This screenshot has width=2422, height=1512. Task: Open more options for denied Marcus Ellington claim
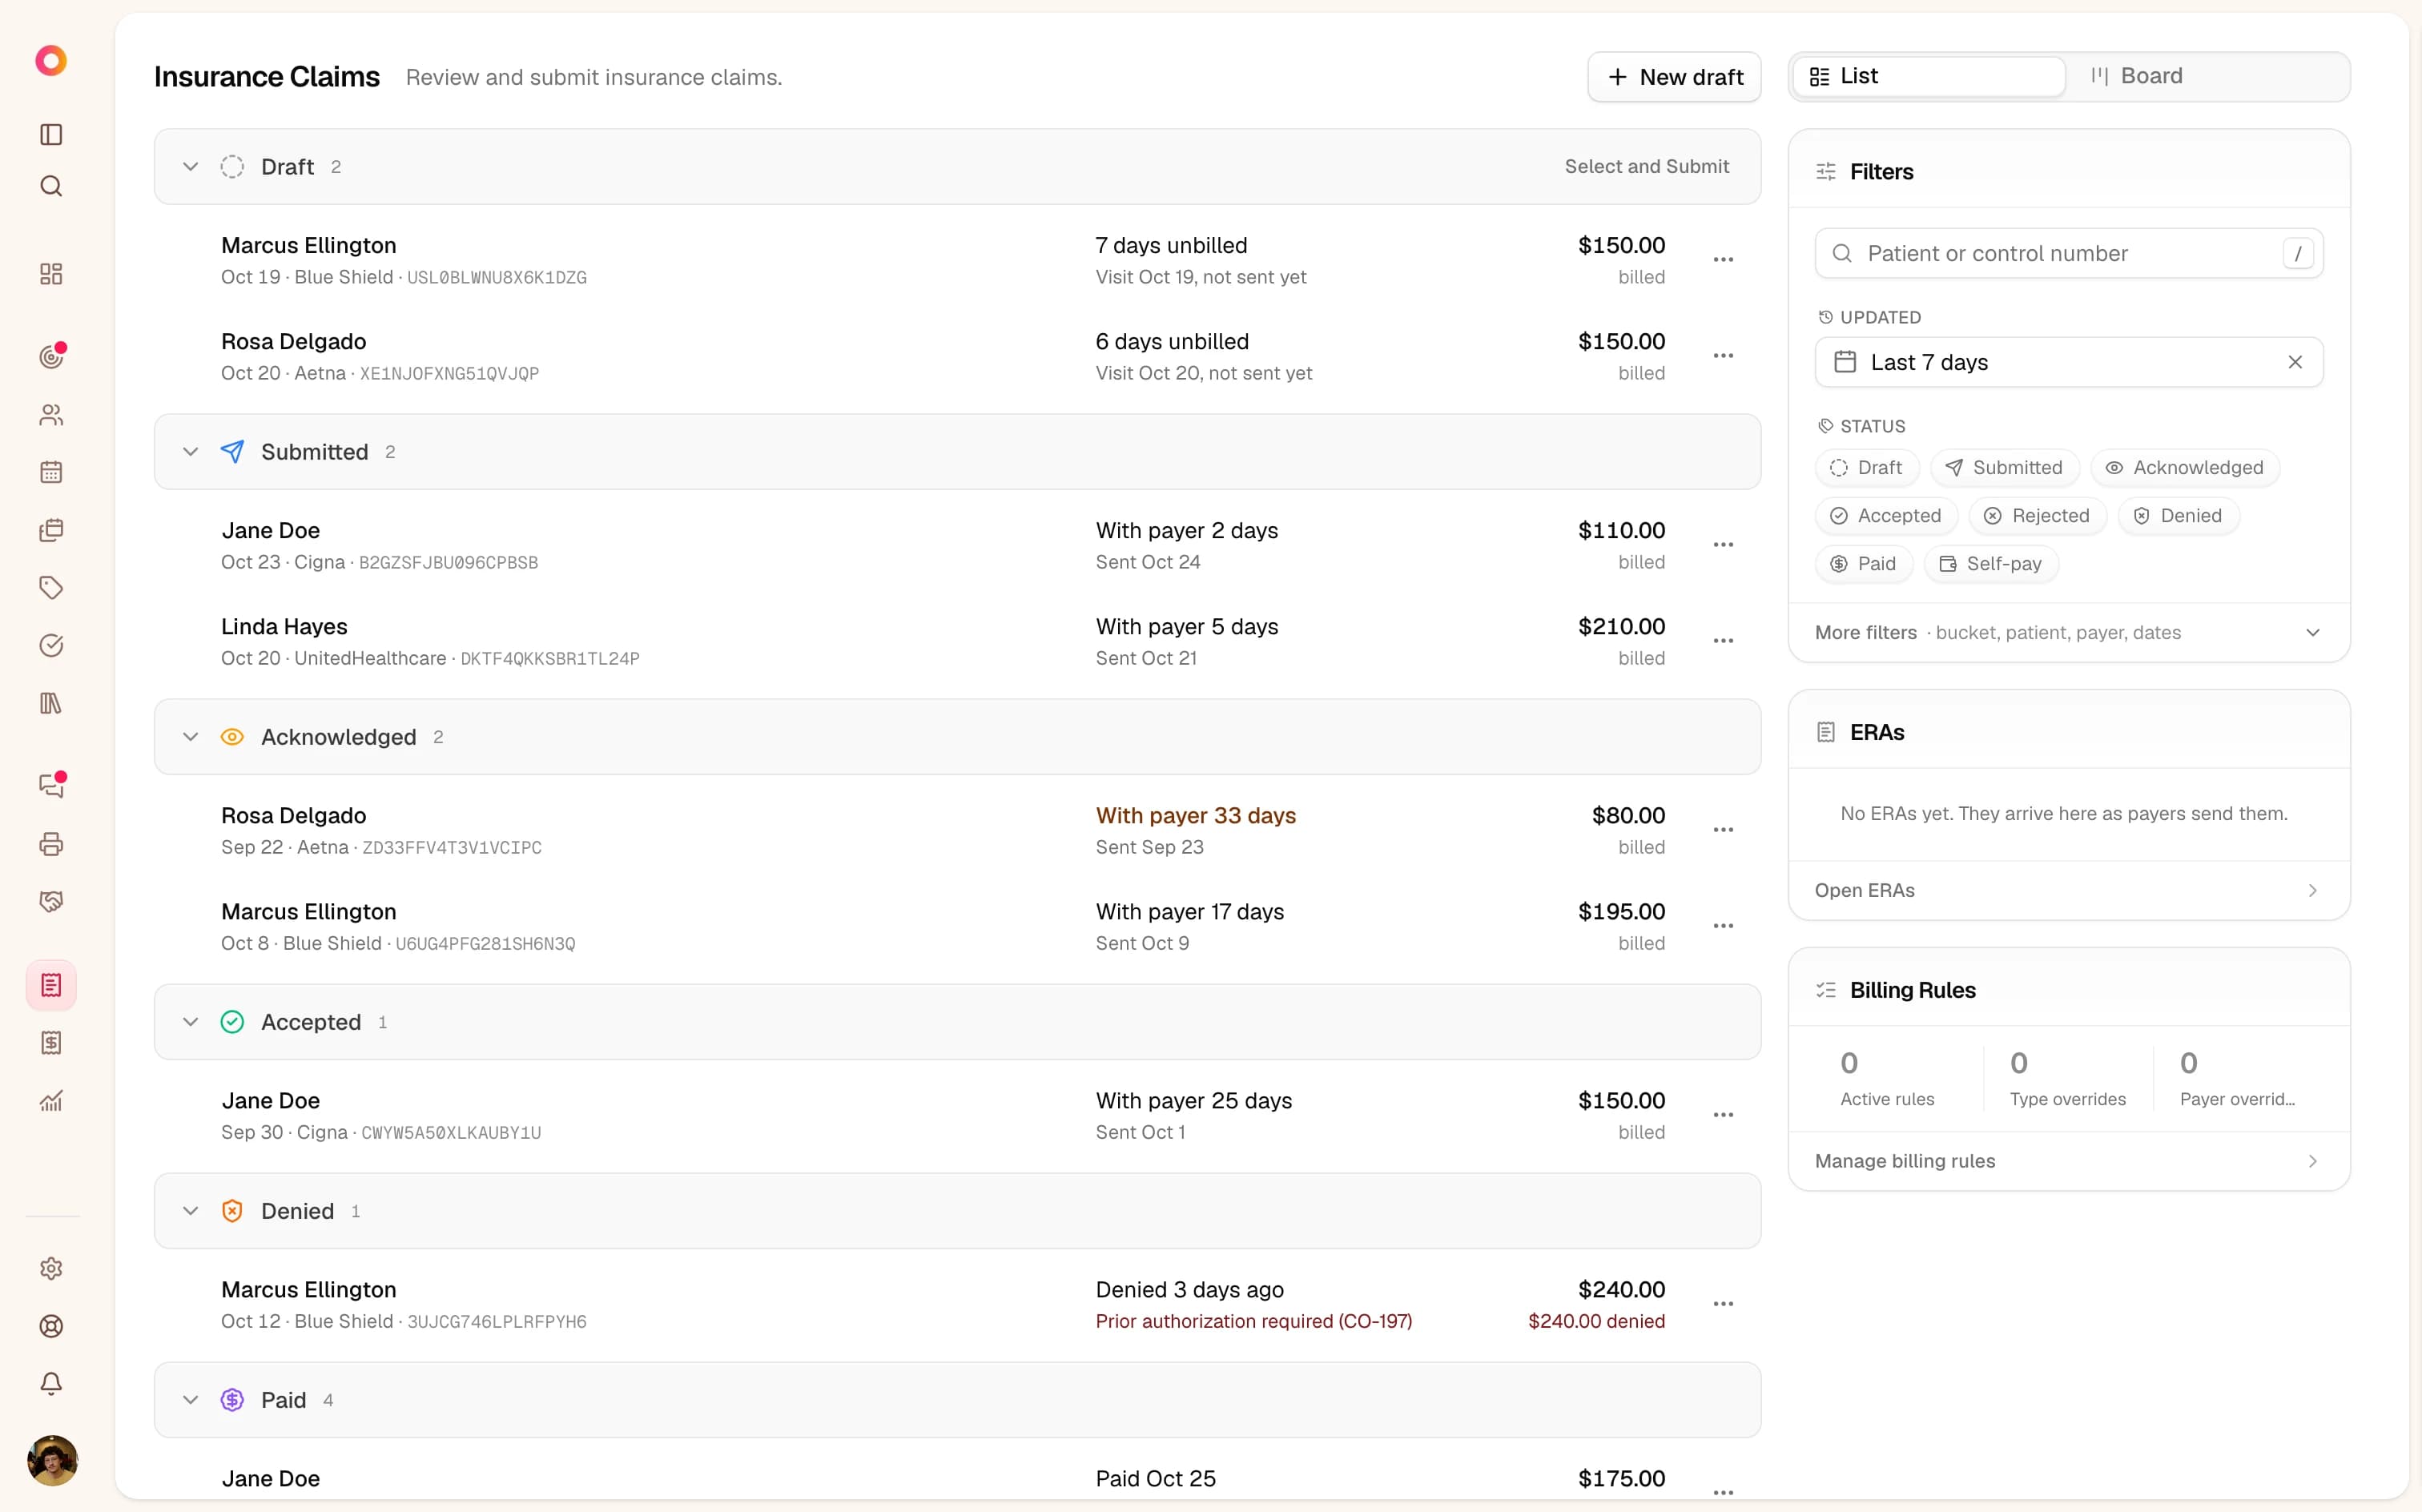point(1723,1304)
